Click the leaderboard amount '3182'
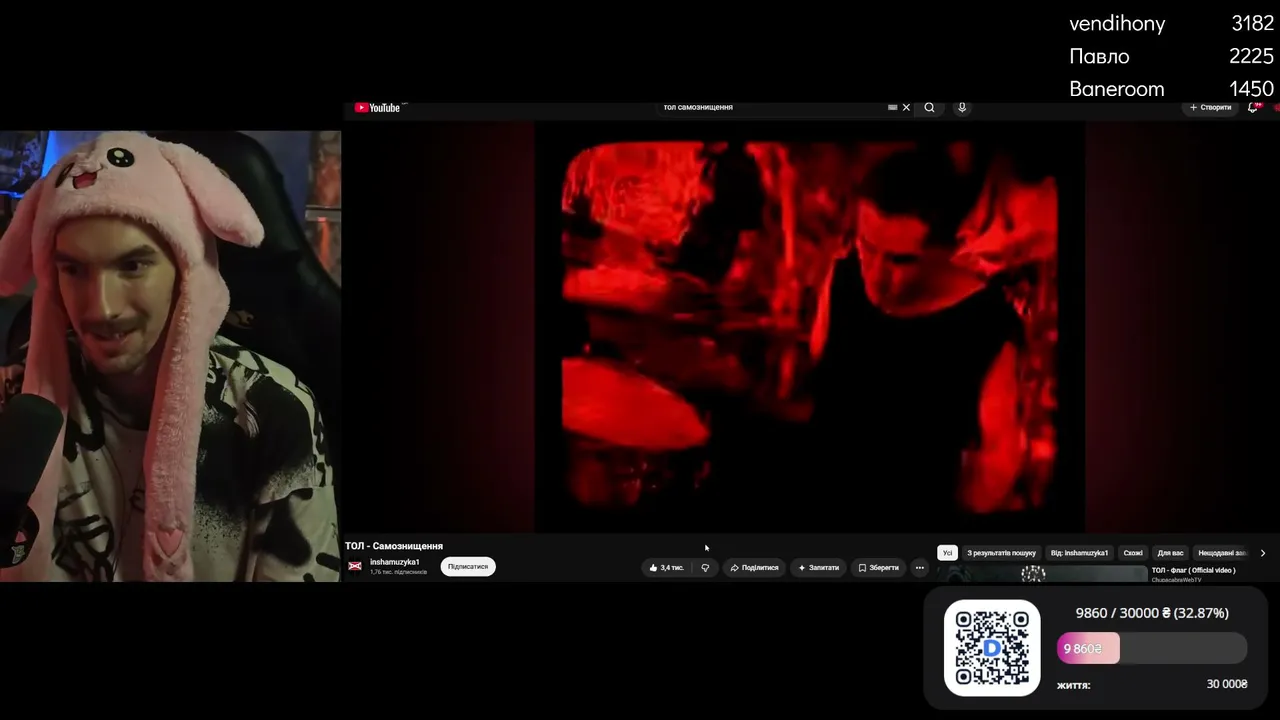 1252,24
